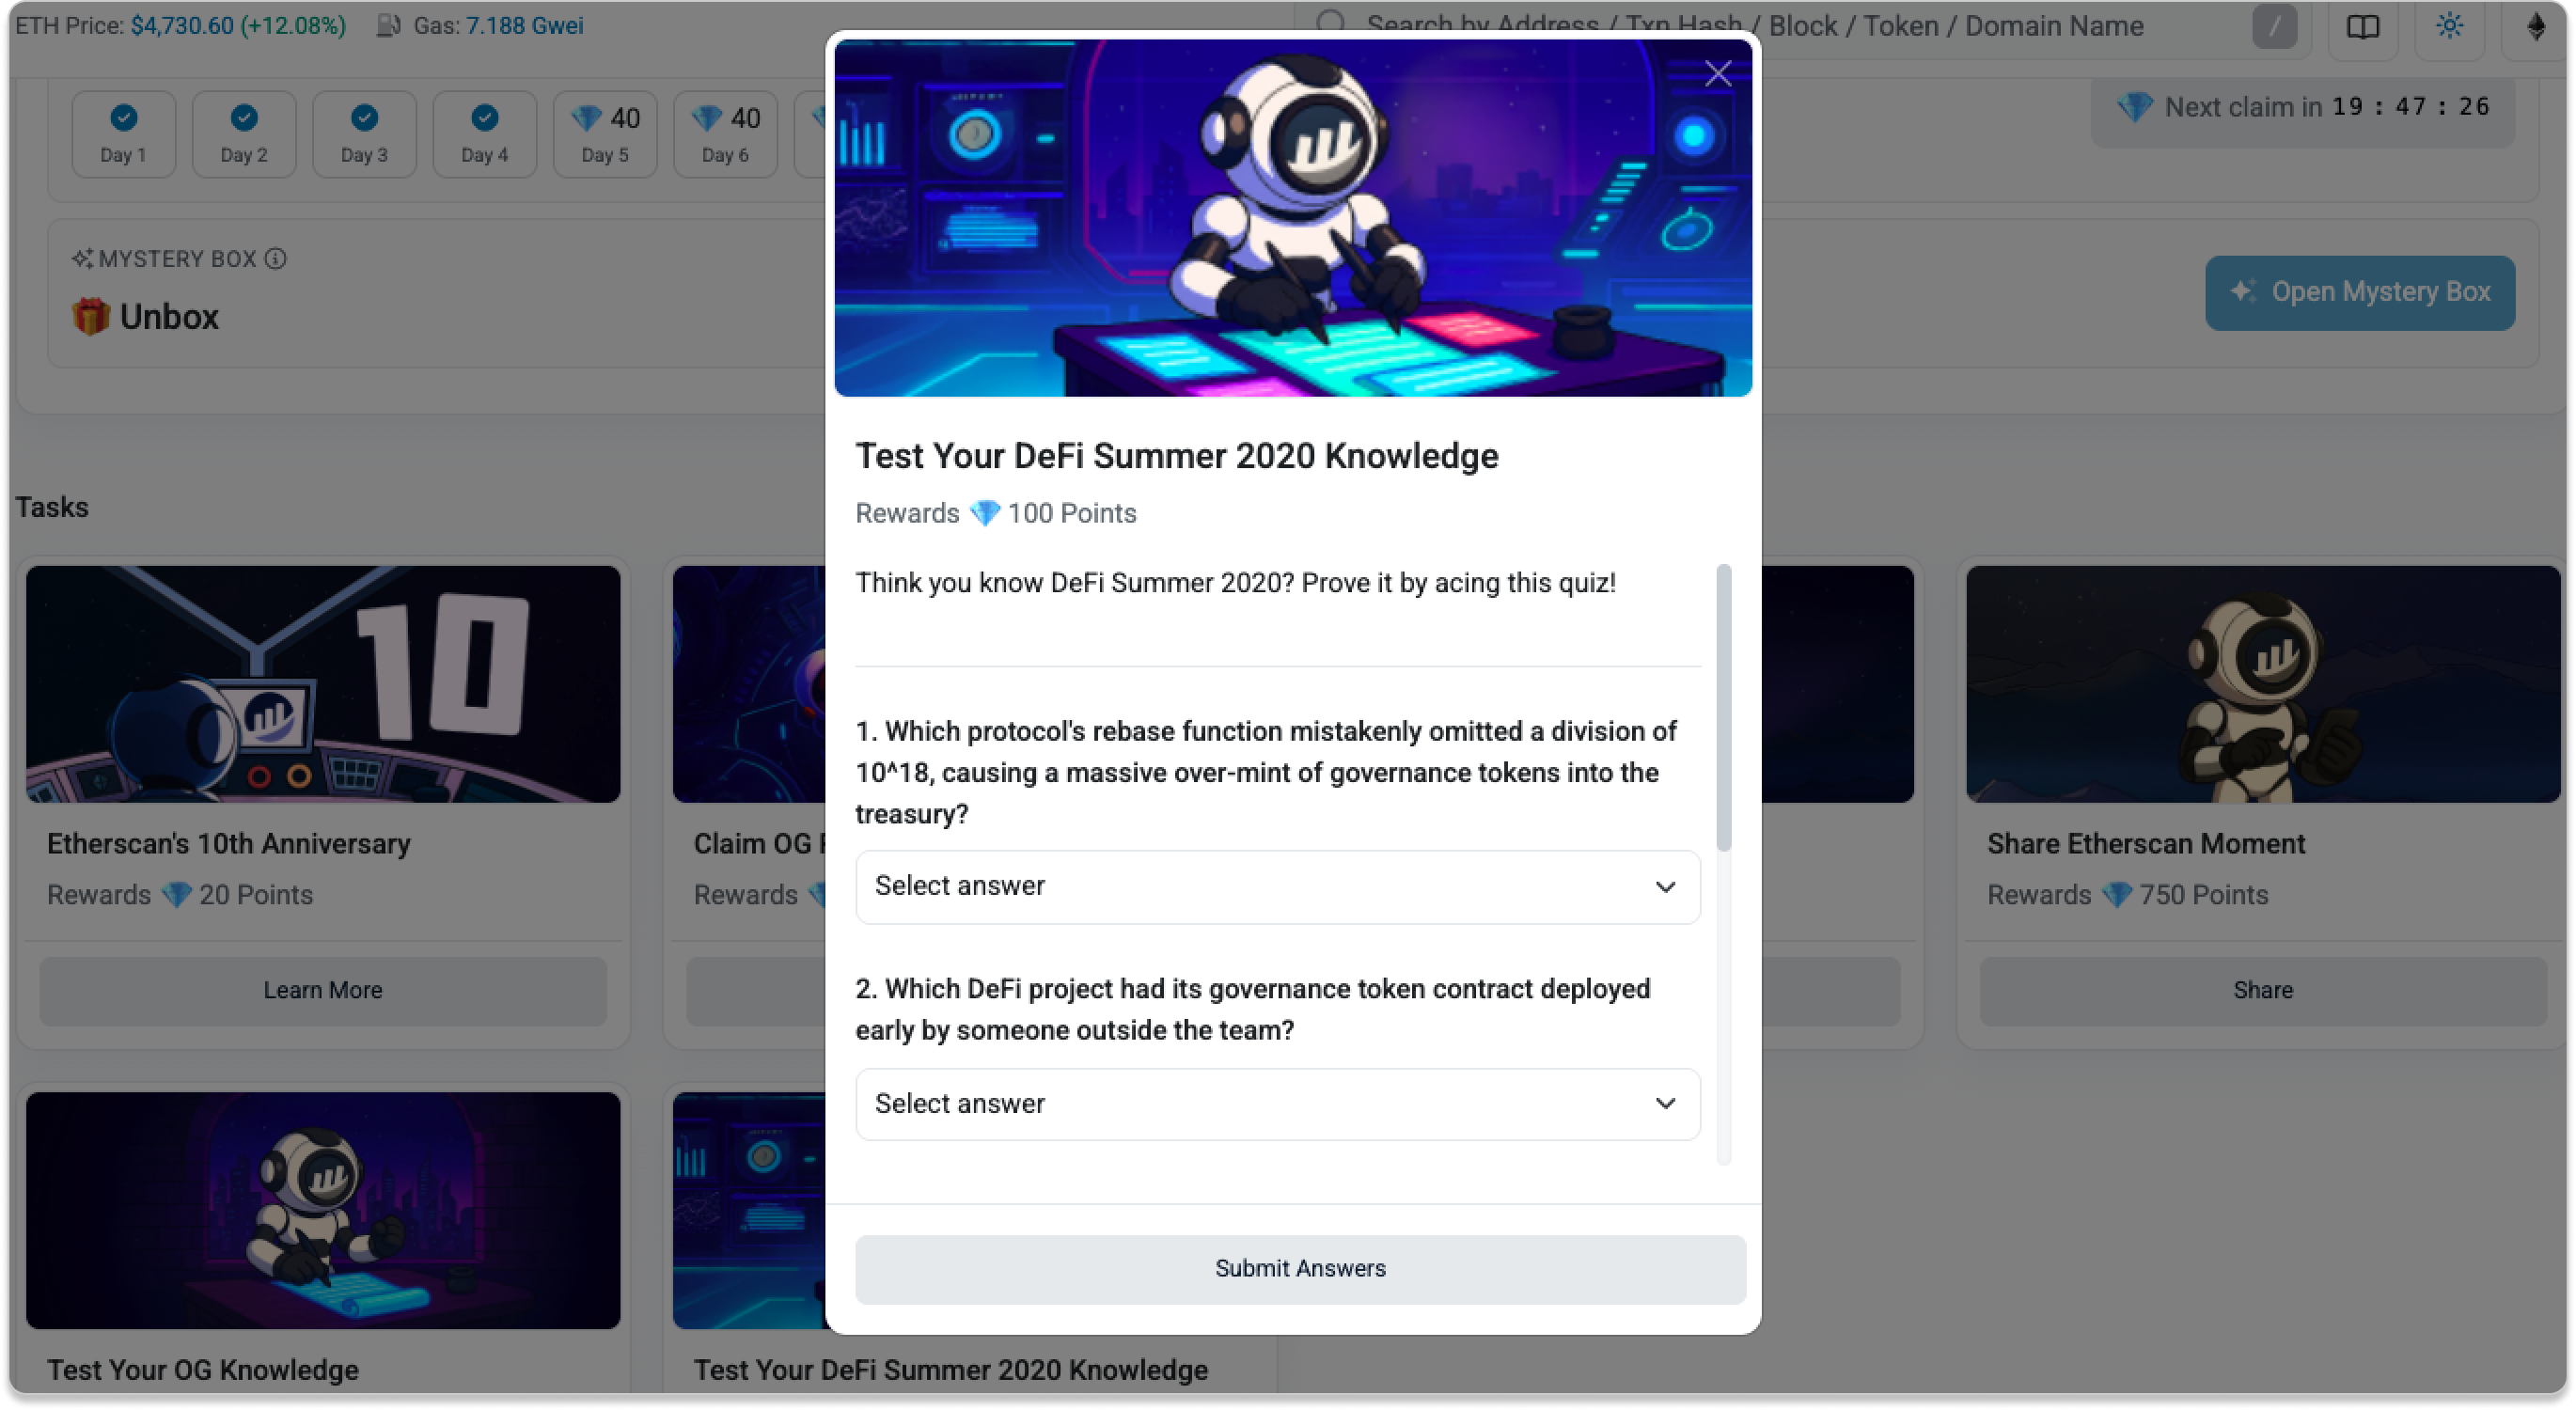The image size is (2576, 1410).
Task: Click the Ethereum logo icon in header
Action: 2535,26
